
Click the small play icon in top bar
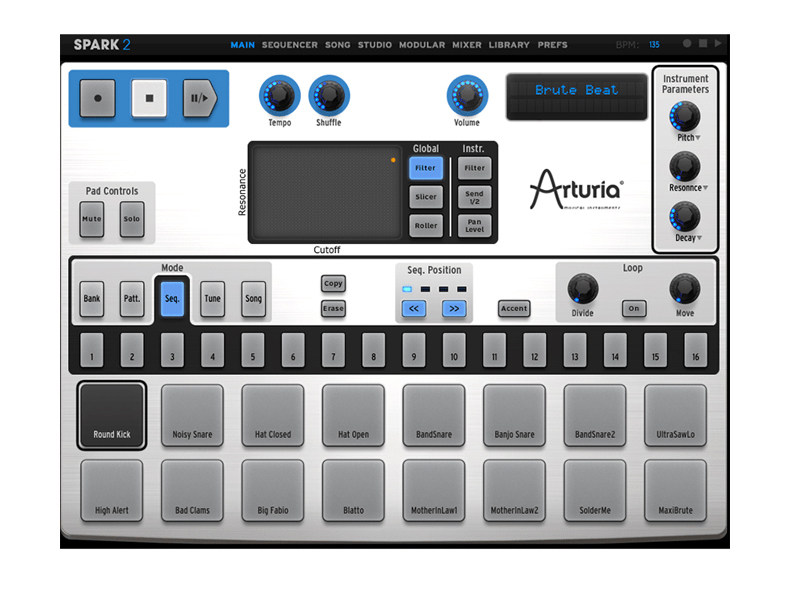[718, 43]
